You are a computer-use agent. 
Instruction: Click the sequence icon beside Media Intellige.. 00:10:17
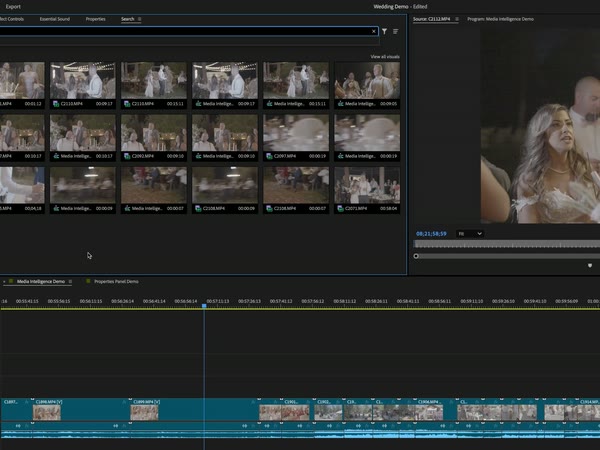pos(56,156)
